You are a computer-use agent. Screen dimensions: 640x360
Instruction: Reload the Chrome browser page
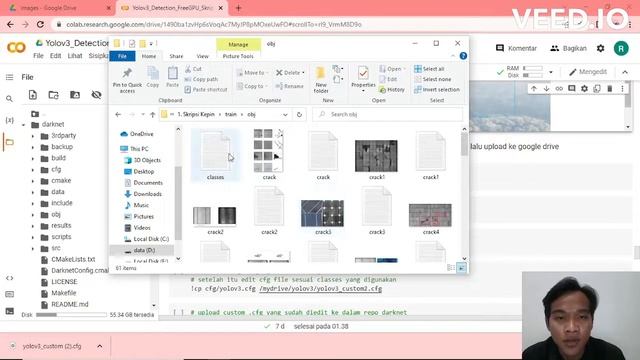tap(40, 24)
